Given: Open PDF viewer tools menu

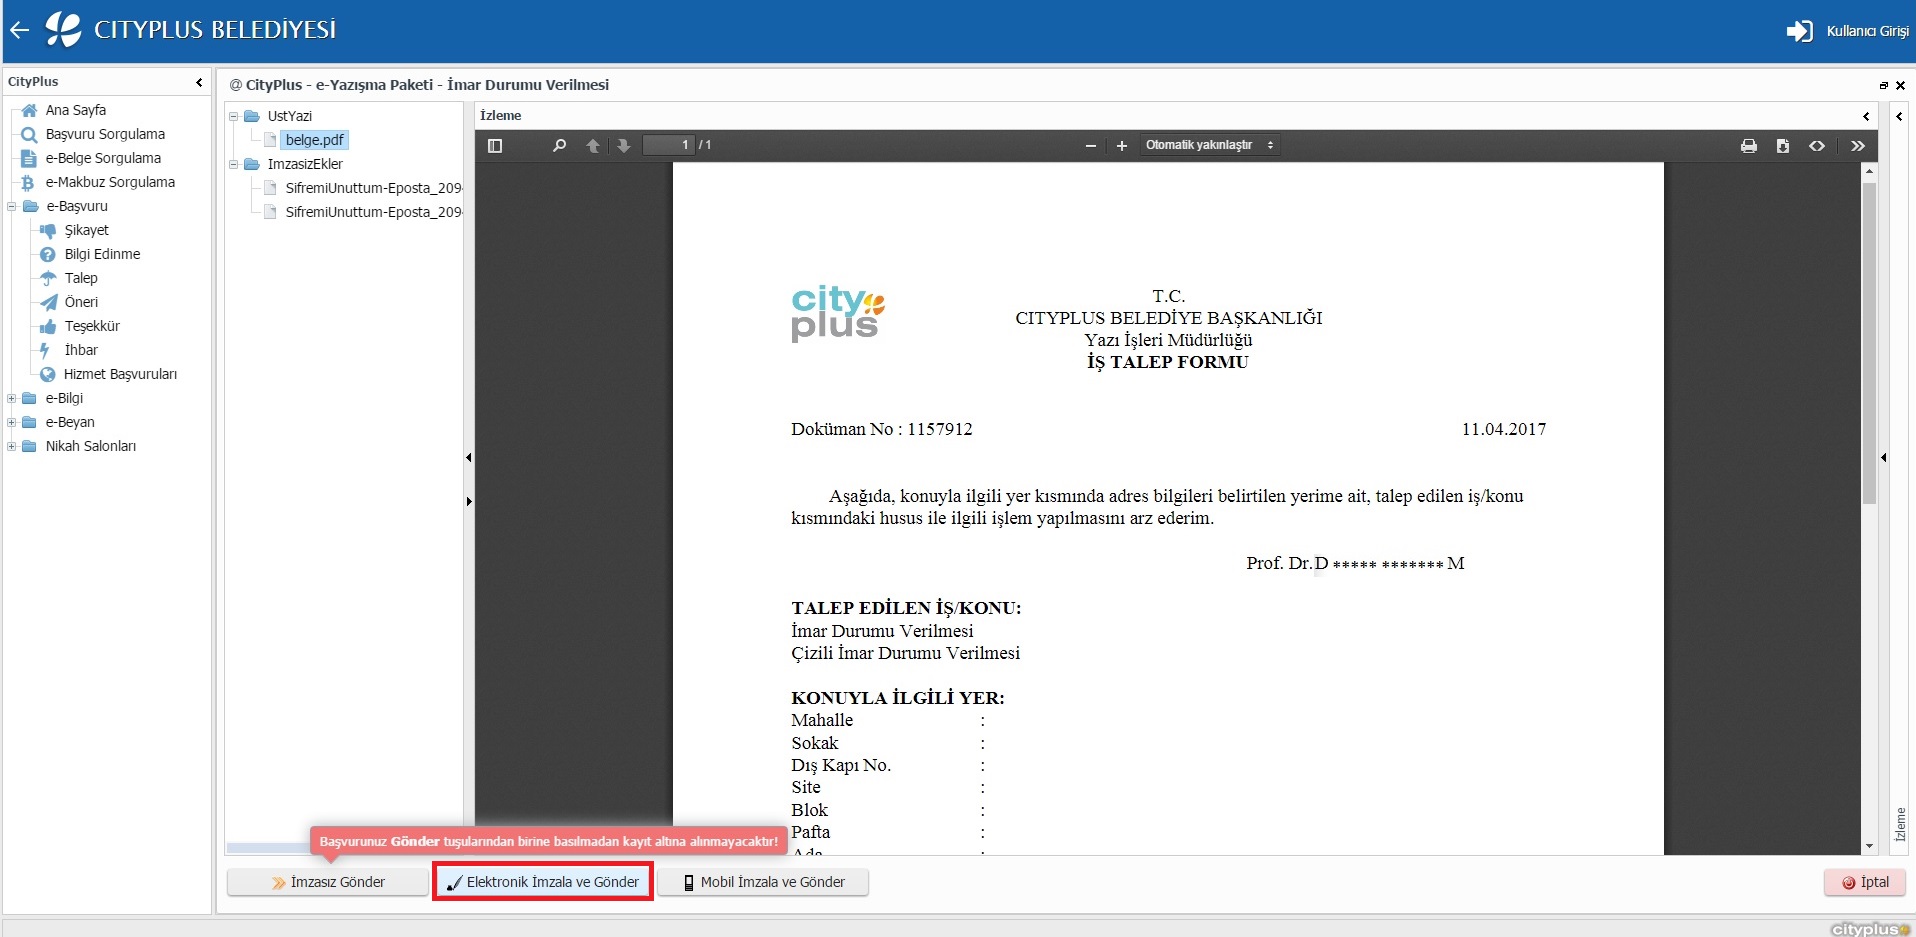Looking at the screenshot, I should point(1858,146).
